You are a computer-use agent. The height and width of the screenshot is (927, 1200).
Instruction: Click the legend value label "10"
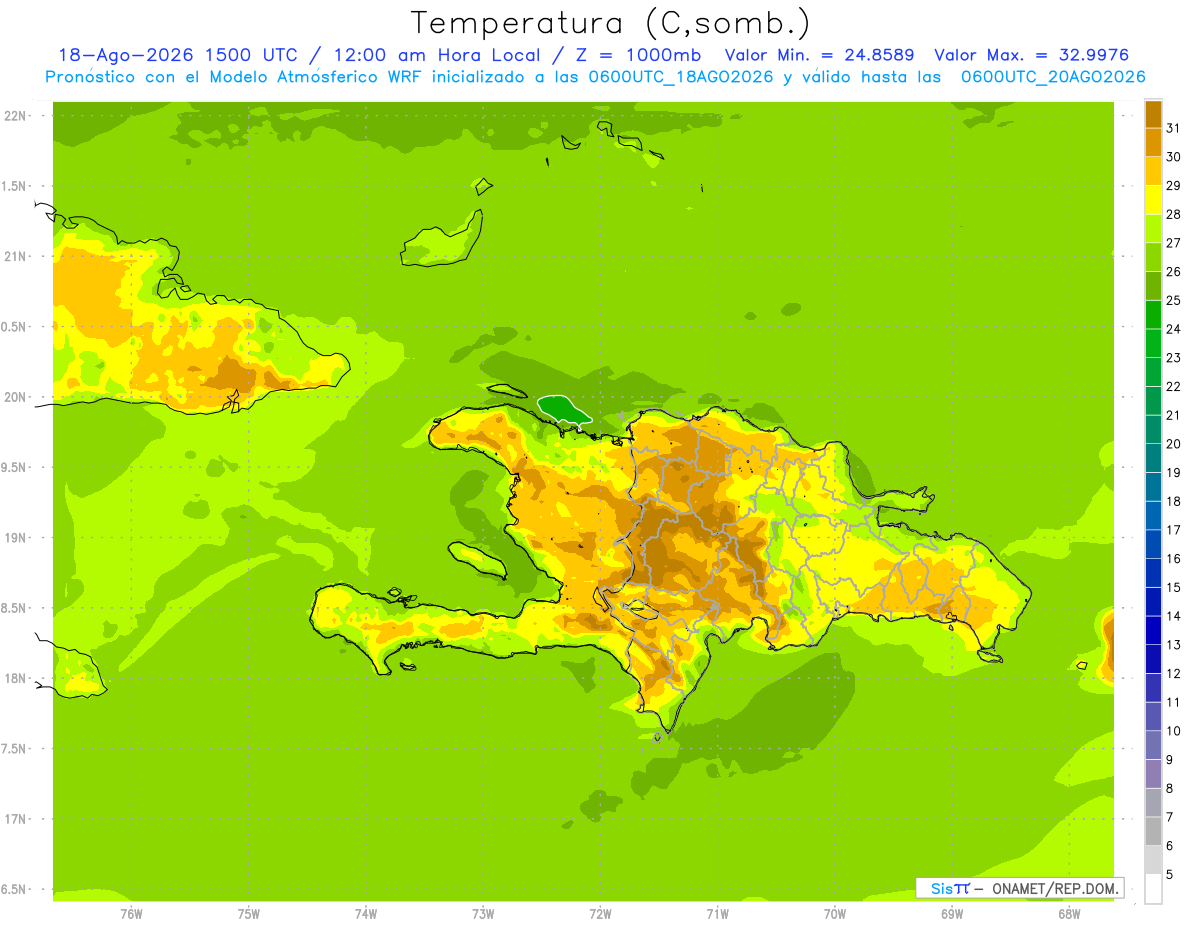tap(1173, 731)
